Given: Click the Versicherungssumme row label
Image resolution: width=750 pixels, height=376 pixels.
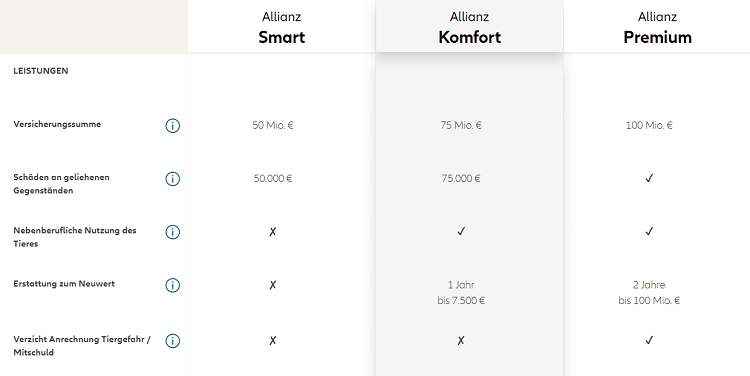Looking at the screenshot, I should pos(57,124).
